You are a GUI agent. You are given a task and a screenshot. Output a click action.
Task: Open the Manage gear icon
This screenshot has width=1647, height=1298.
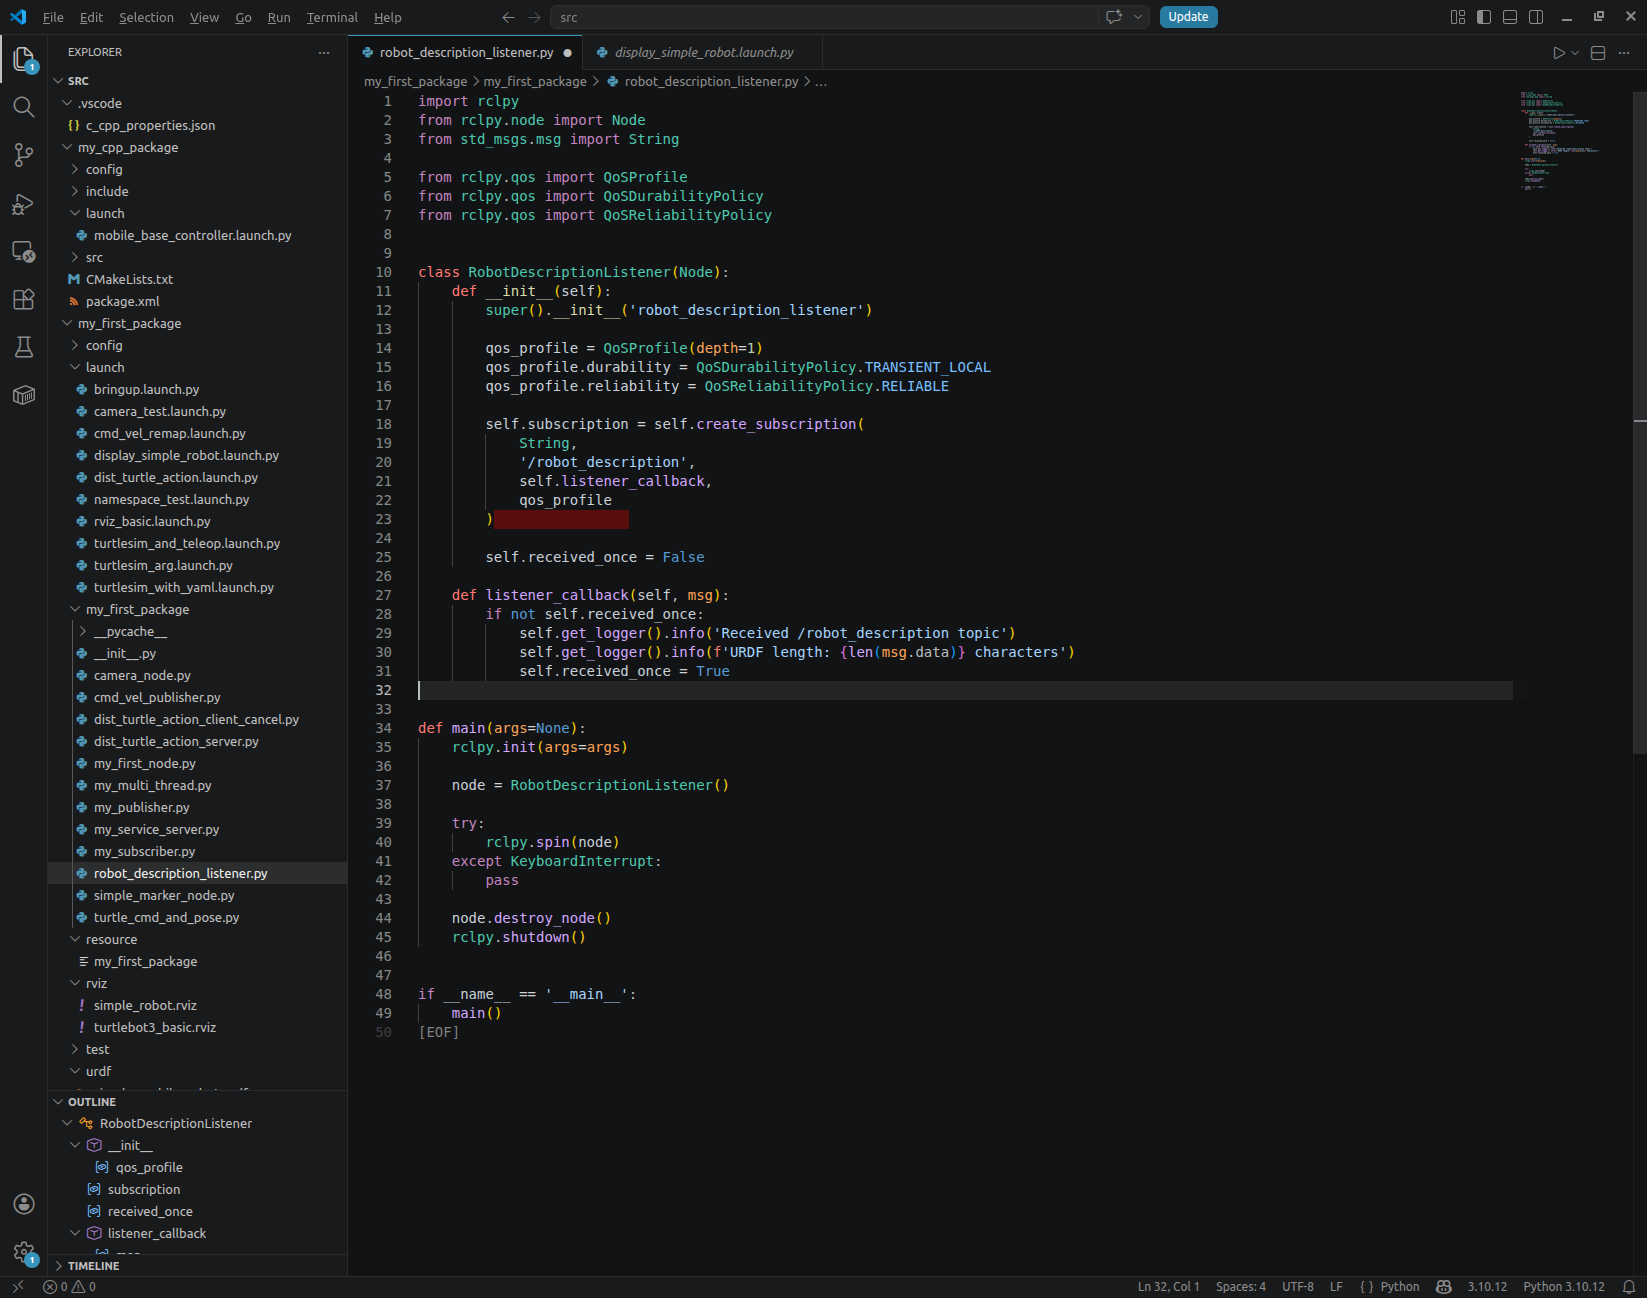point(24,1252)
